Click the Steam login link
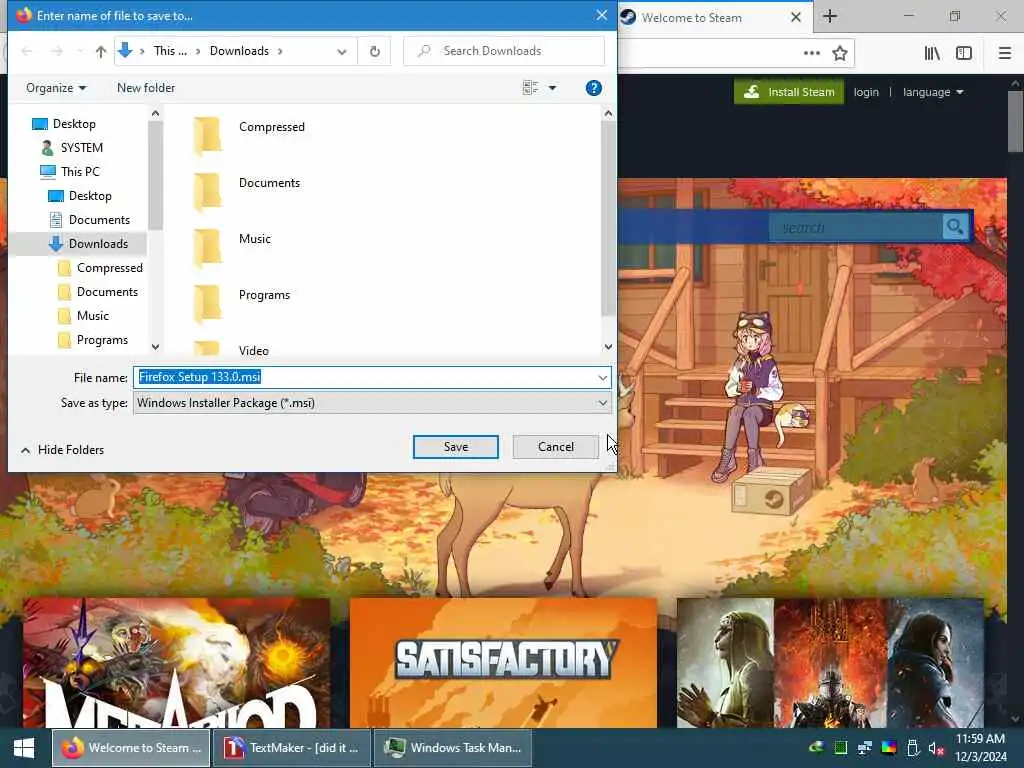 (866, 92)
